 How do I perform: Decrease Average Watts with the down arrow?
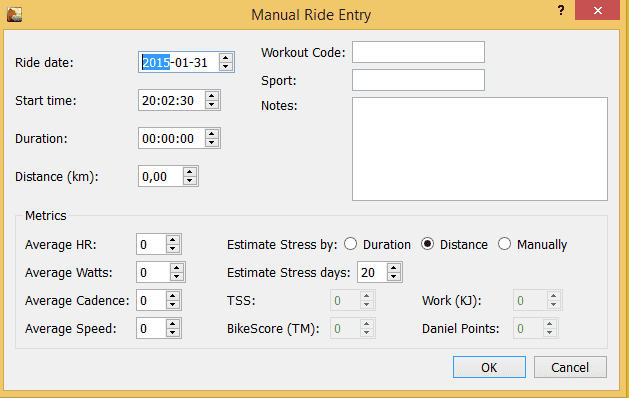[x=177, y=277]
